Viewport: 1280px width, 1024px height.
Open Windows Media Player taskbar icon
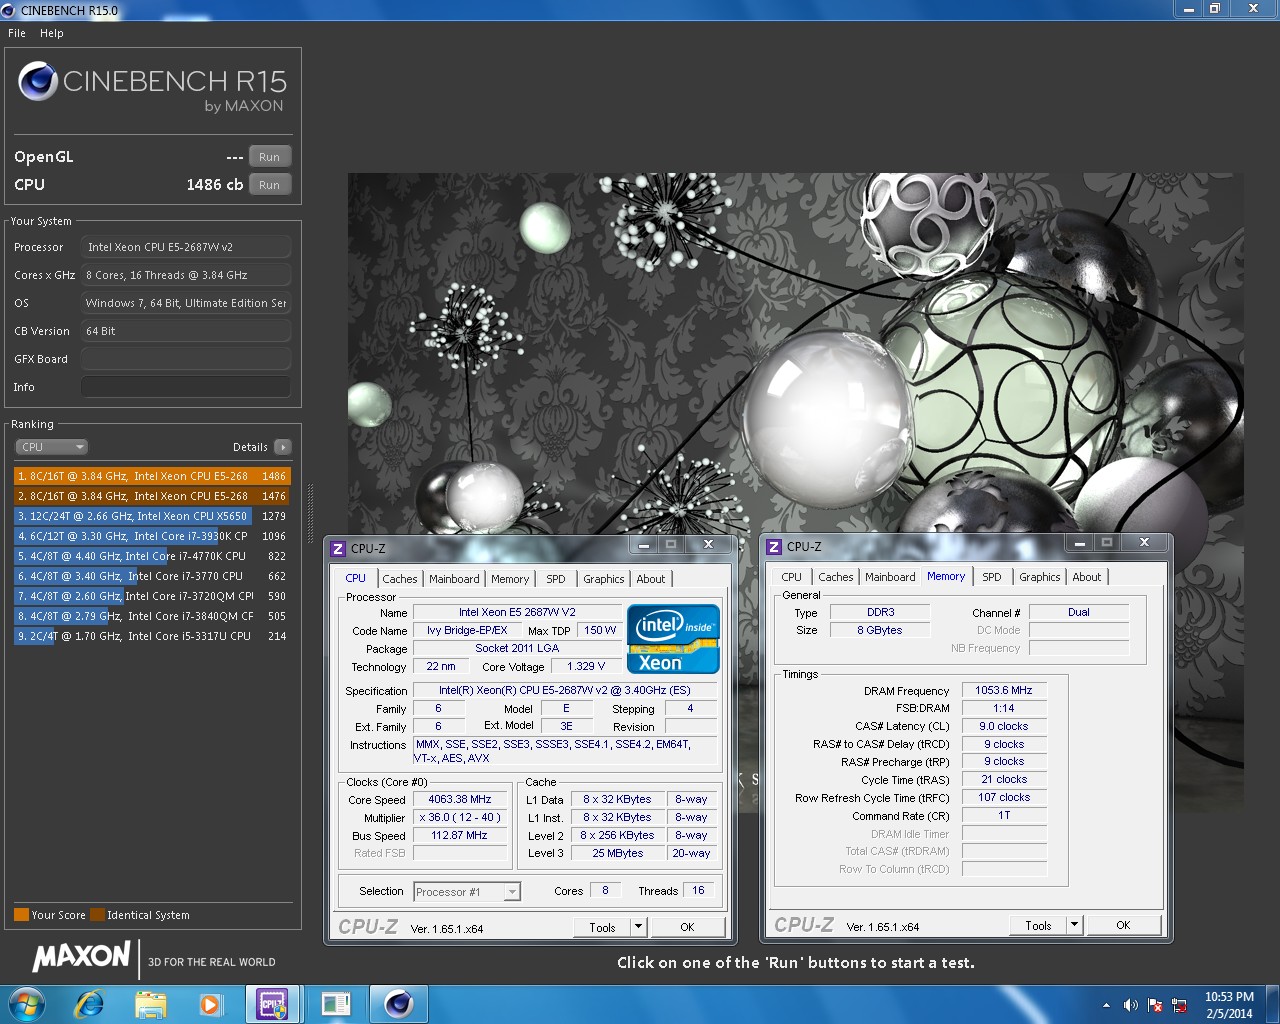(x=210, y=1004)
